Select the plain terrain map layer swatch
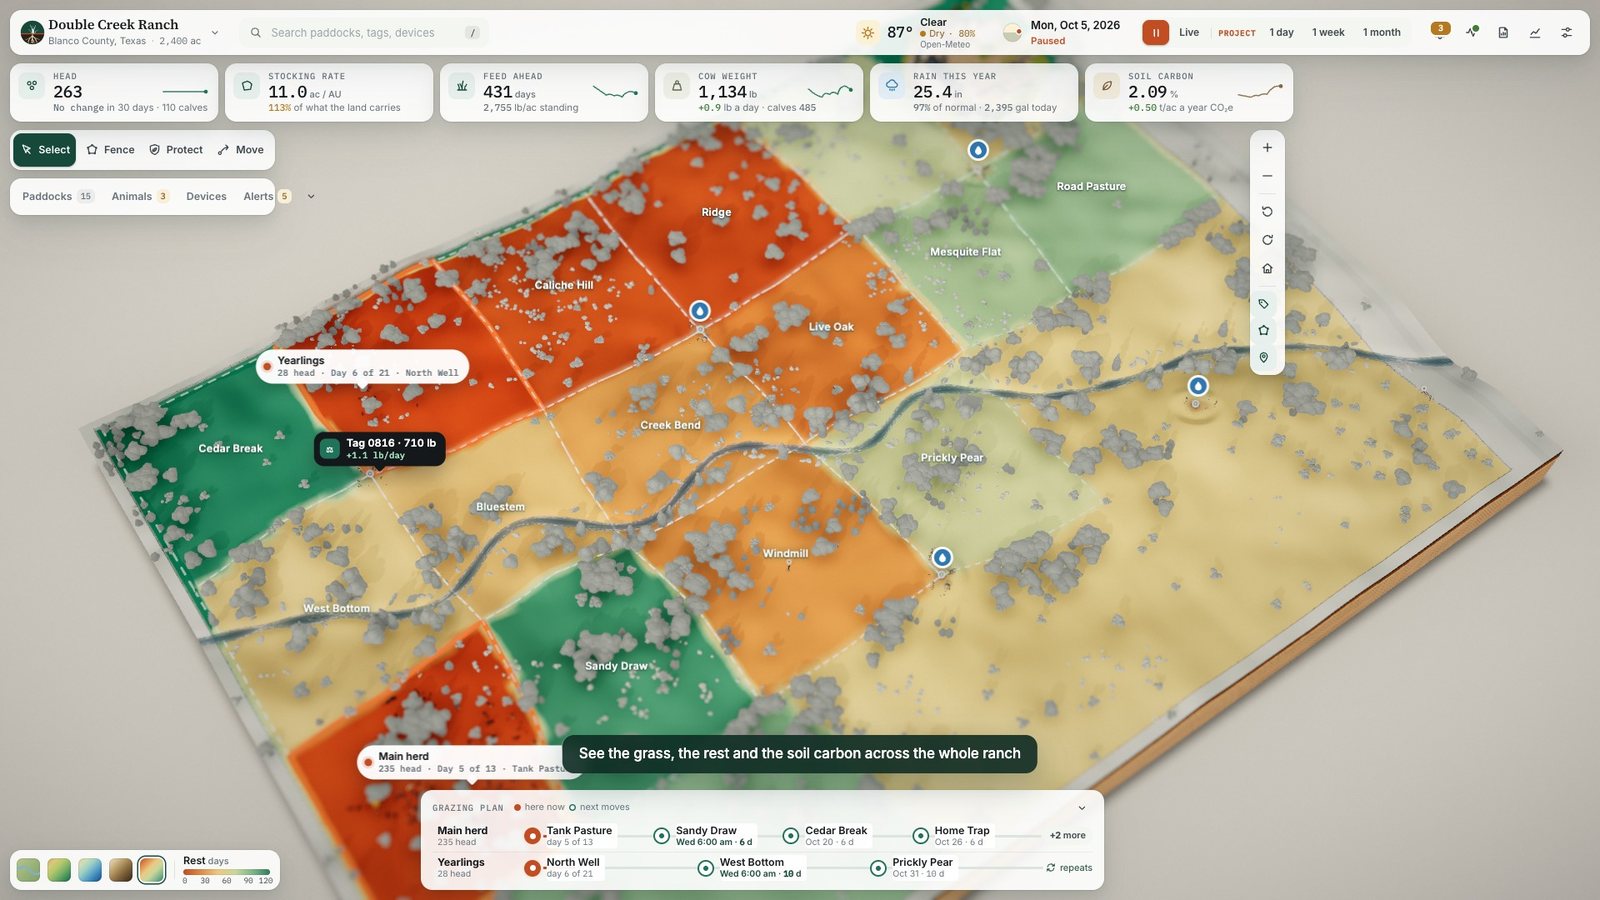This screenshot has width=1600, height=900. point(29,869)
